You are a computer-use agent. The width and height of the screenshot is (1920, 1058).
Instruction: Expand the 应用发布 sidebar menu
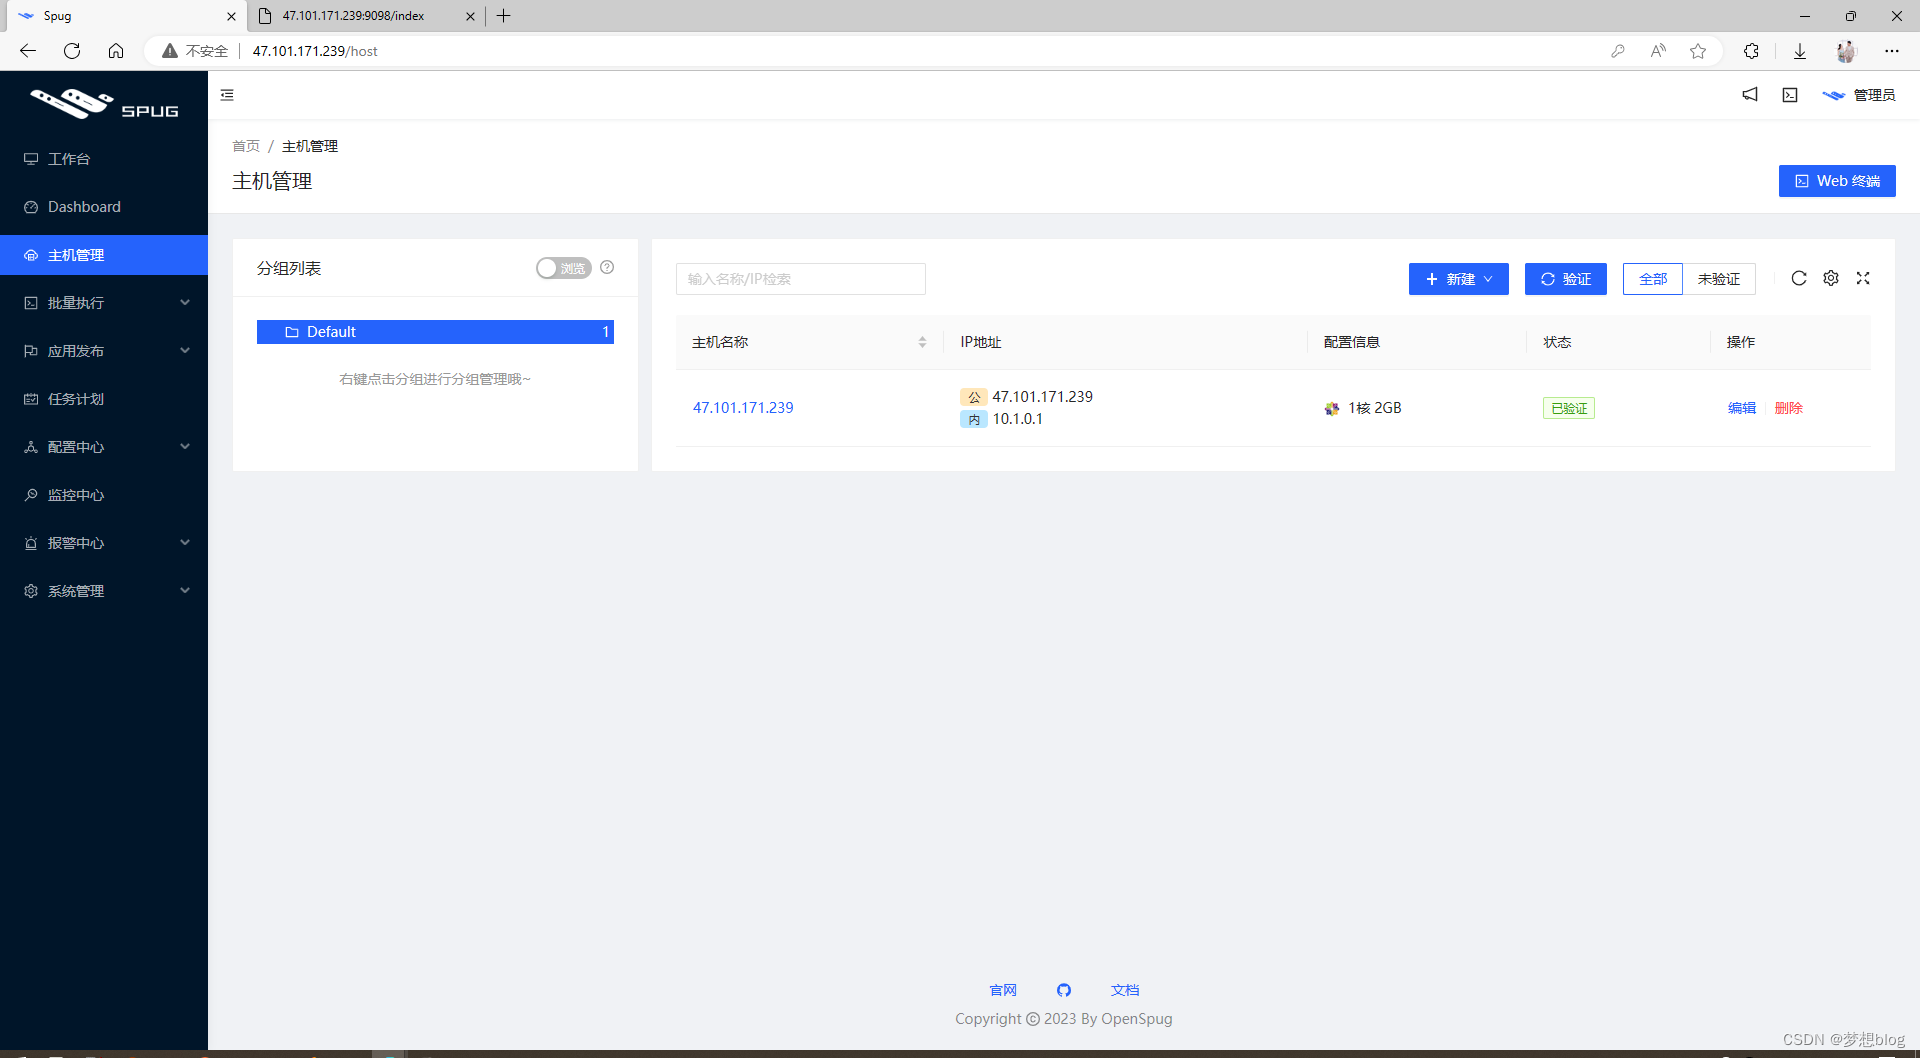click(x=104, y=351)
